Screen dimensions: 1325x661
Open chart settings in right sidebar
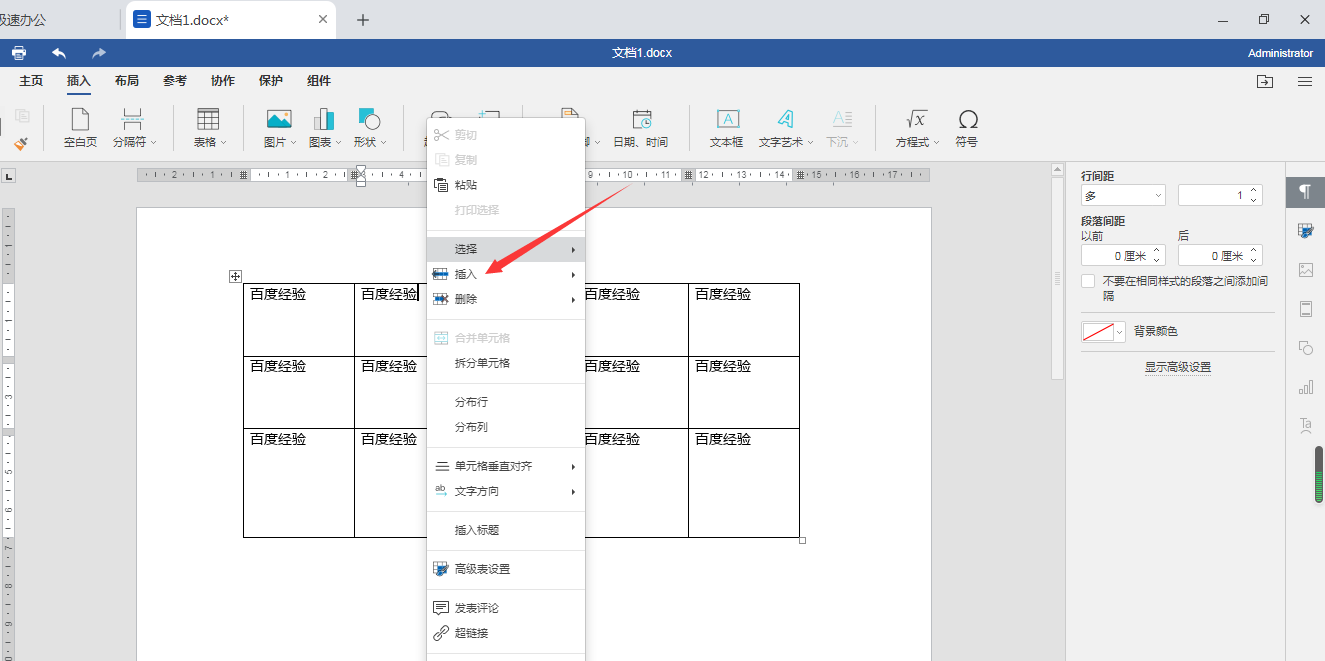(x=1305, y=387)
